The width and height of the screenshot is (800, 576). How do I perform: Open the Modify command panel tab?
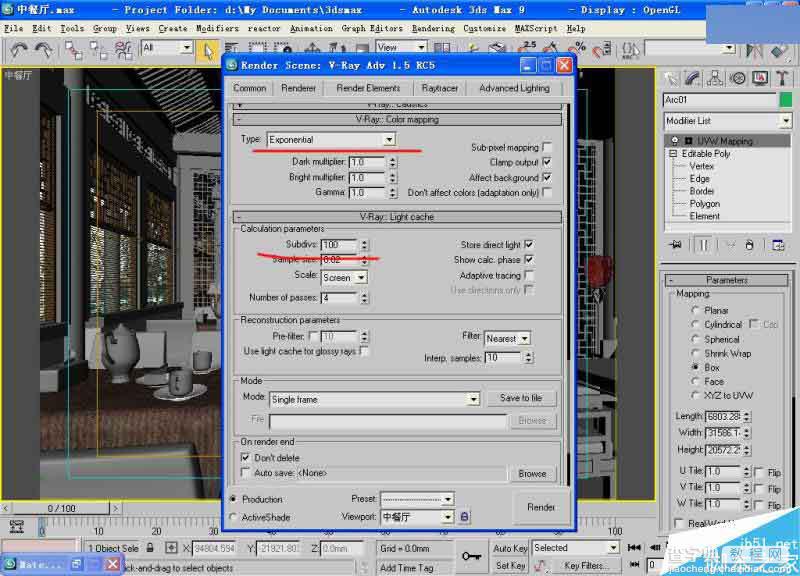click(692, 78)
